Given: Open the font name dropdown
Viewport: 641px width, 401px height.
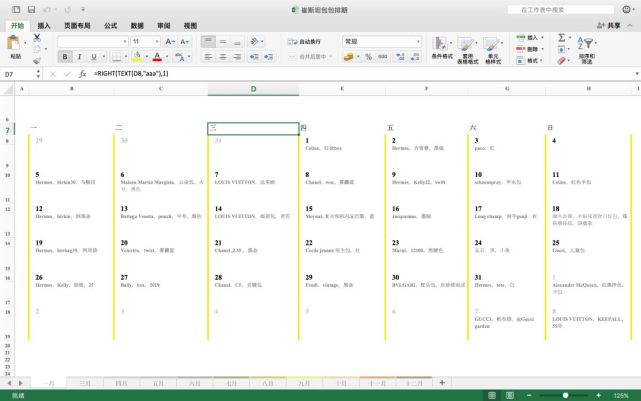Looking at the screenshot, I should 125,42.
